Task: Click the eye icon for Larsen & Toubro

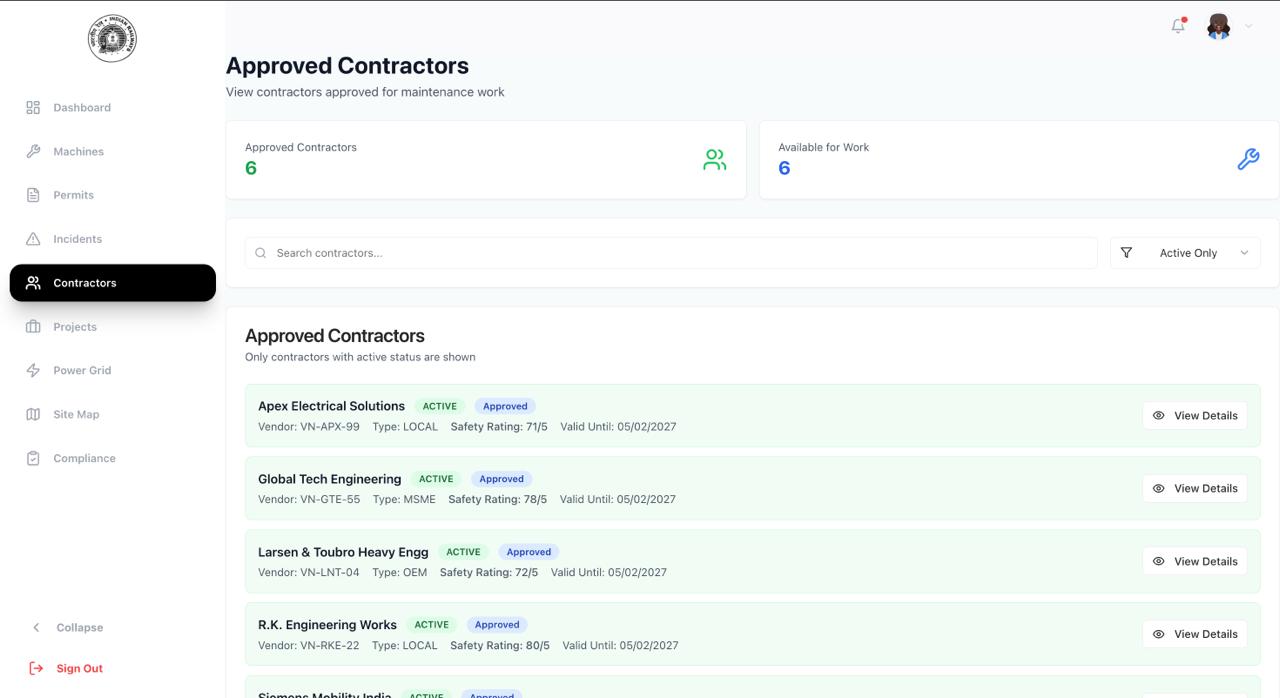Action: click(1158, 561)
